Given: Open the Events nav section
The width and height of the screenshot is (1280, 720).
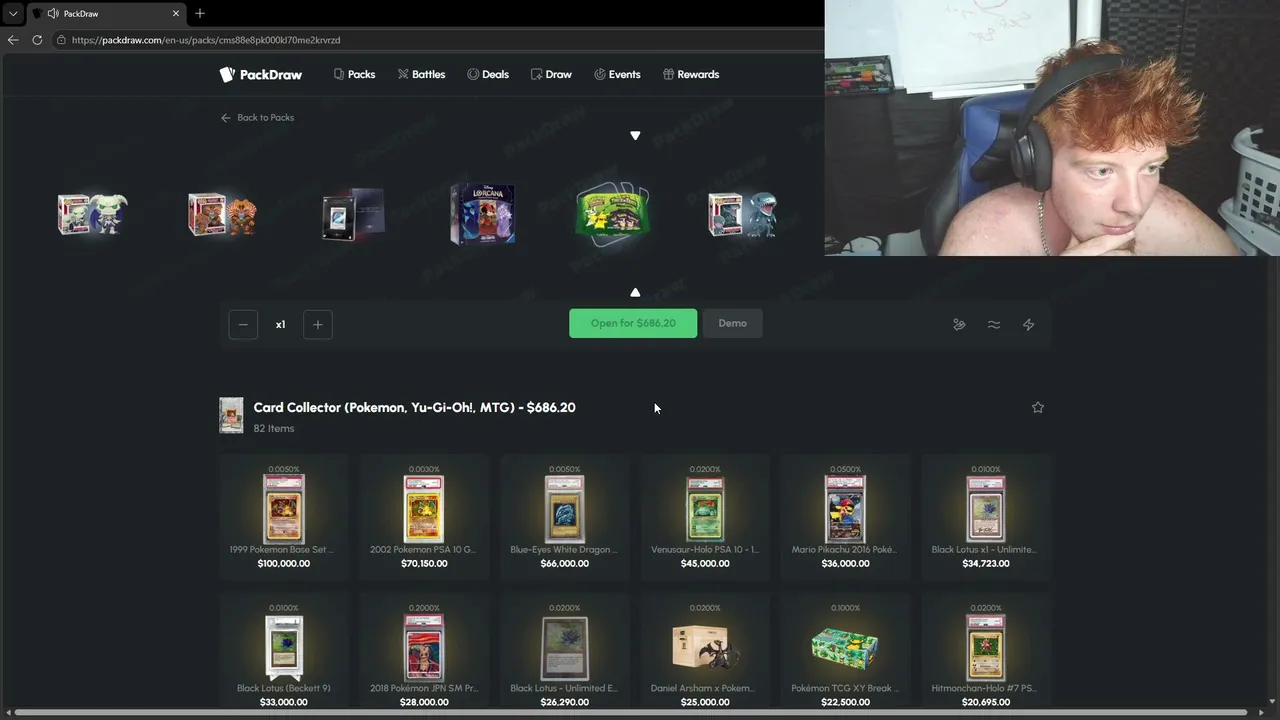Looking at the screenshot, I should [617, 74].
